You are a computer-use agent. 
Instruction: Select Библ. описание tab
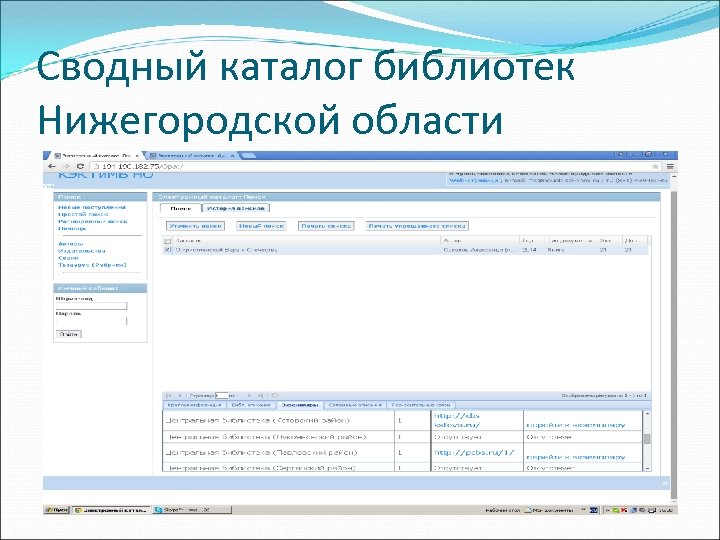tap(251, 405)
